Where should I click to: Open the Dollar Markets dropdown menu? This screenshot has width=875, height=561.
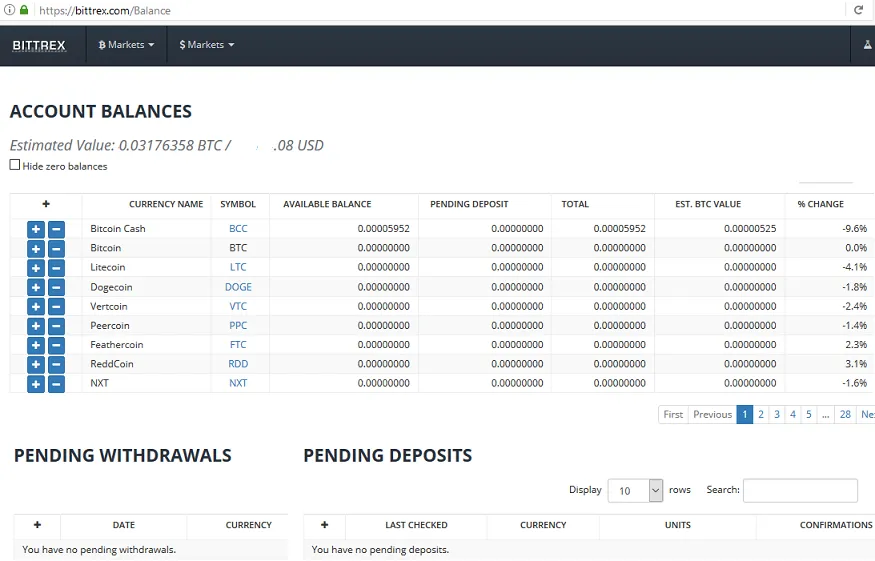[206, 45]
